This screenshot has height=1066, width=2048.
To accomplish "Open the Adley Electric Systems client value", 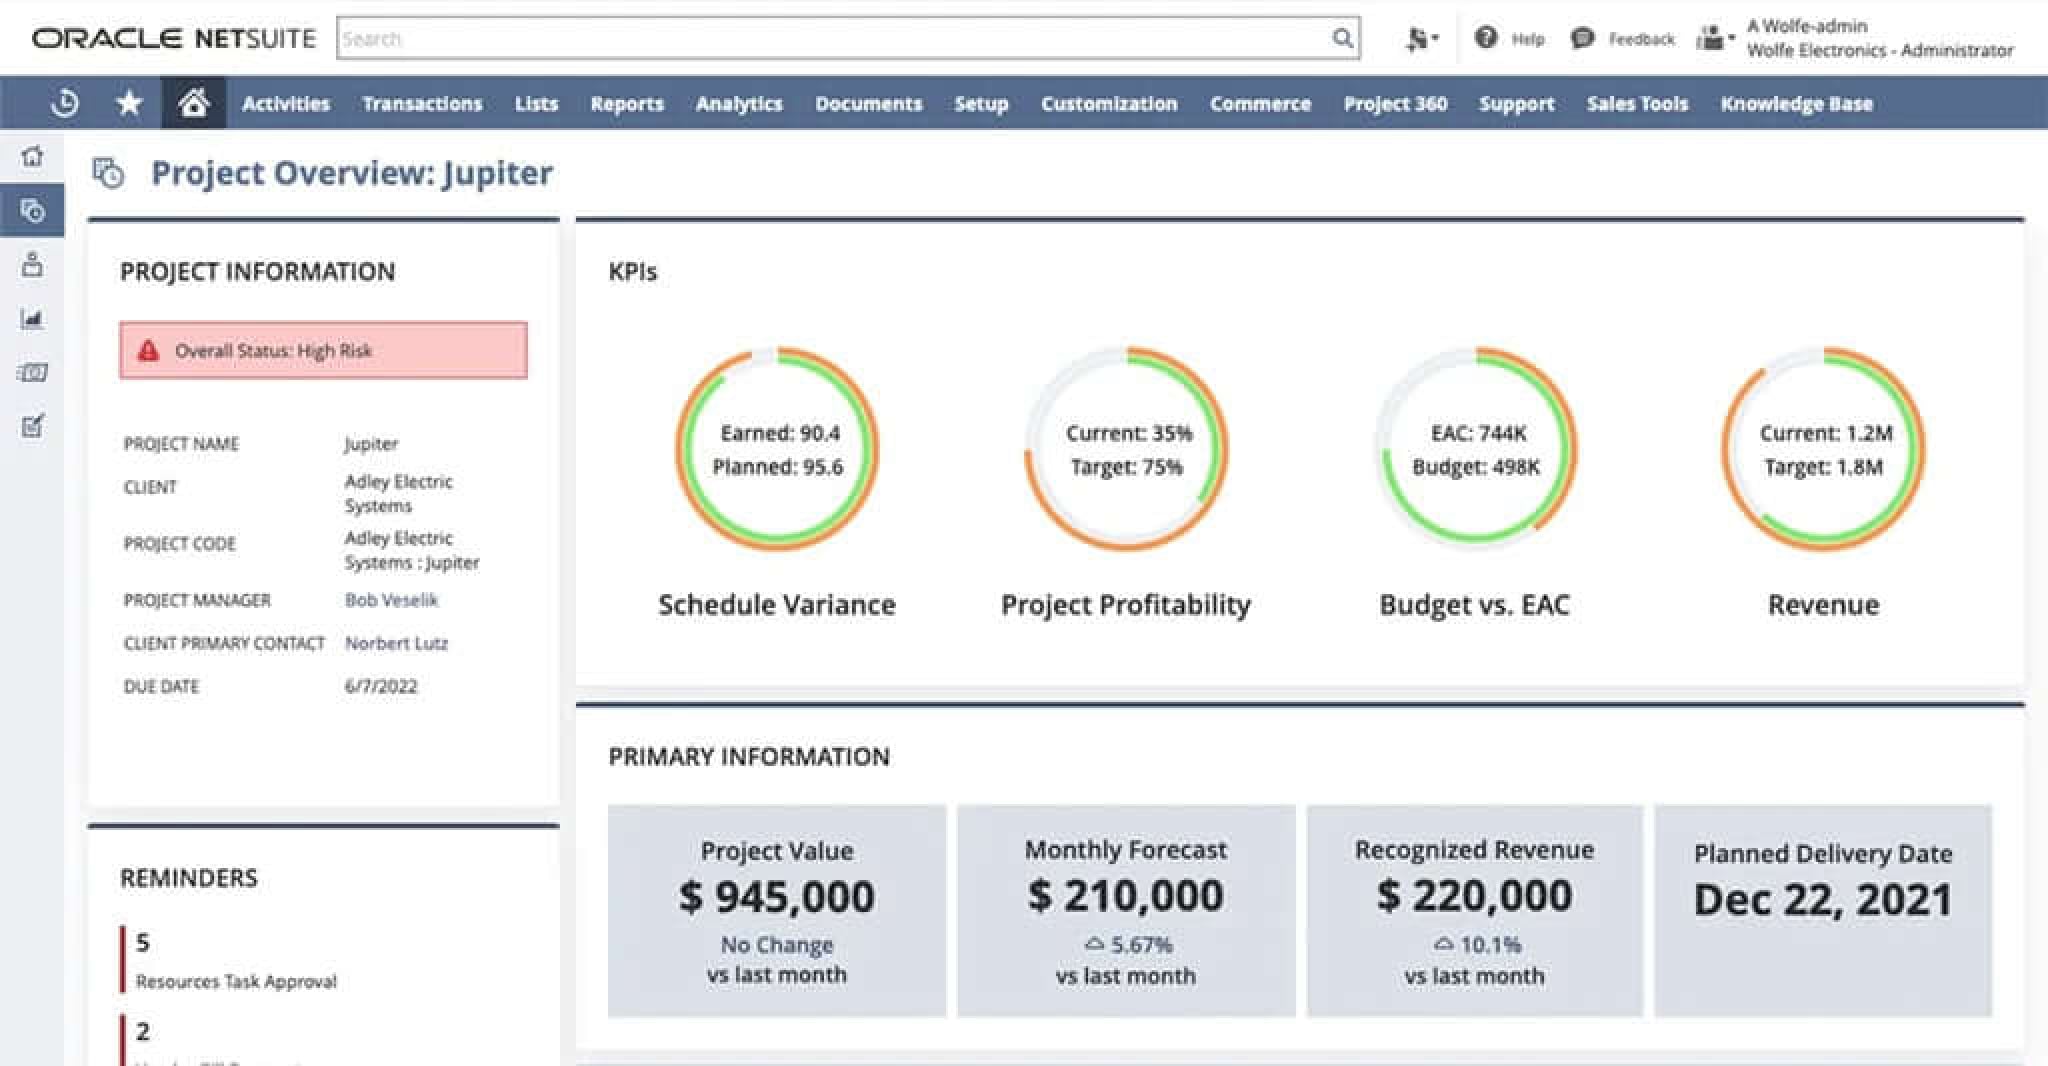I will [x=398, y=493].
